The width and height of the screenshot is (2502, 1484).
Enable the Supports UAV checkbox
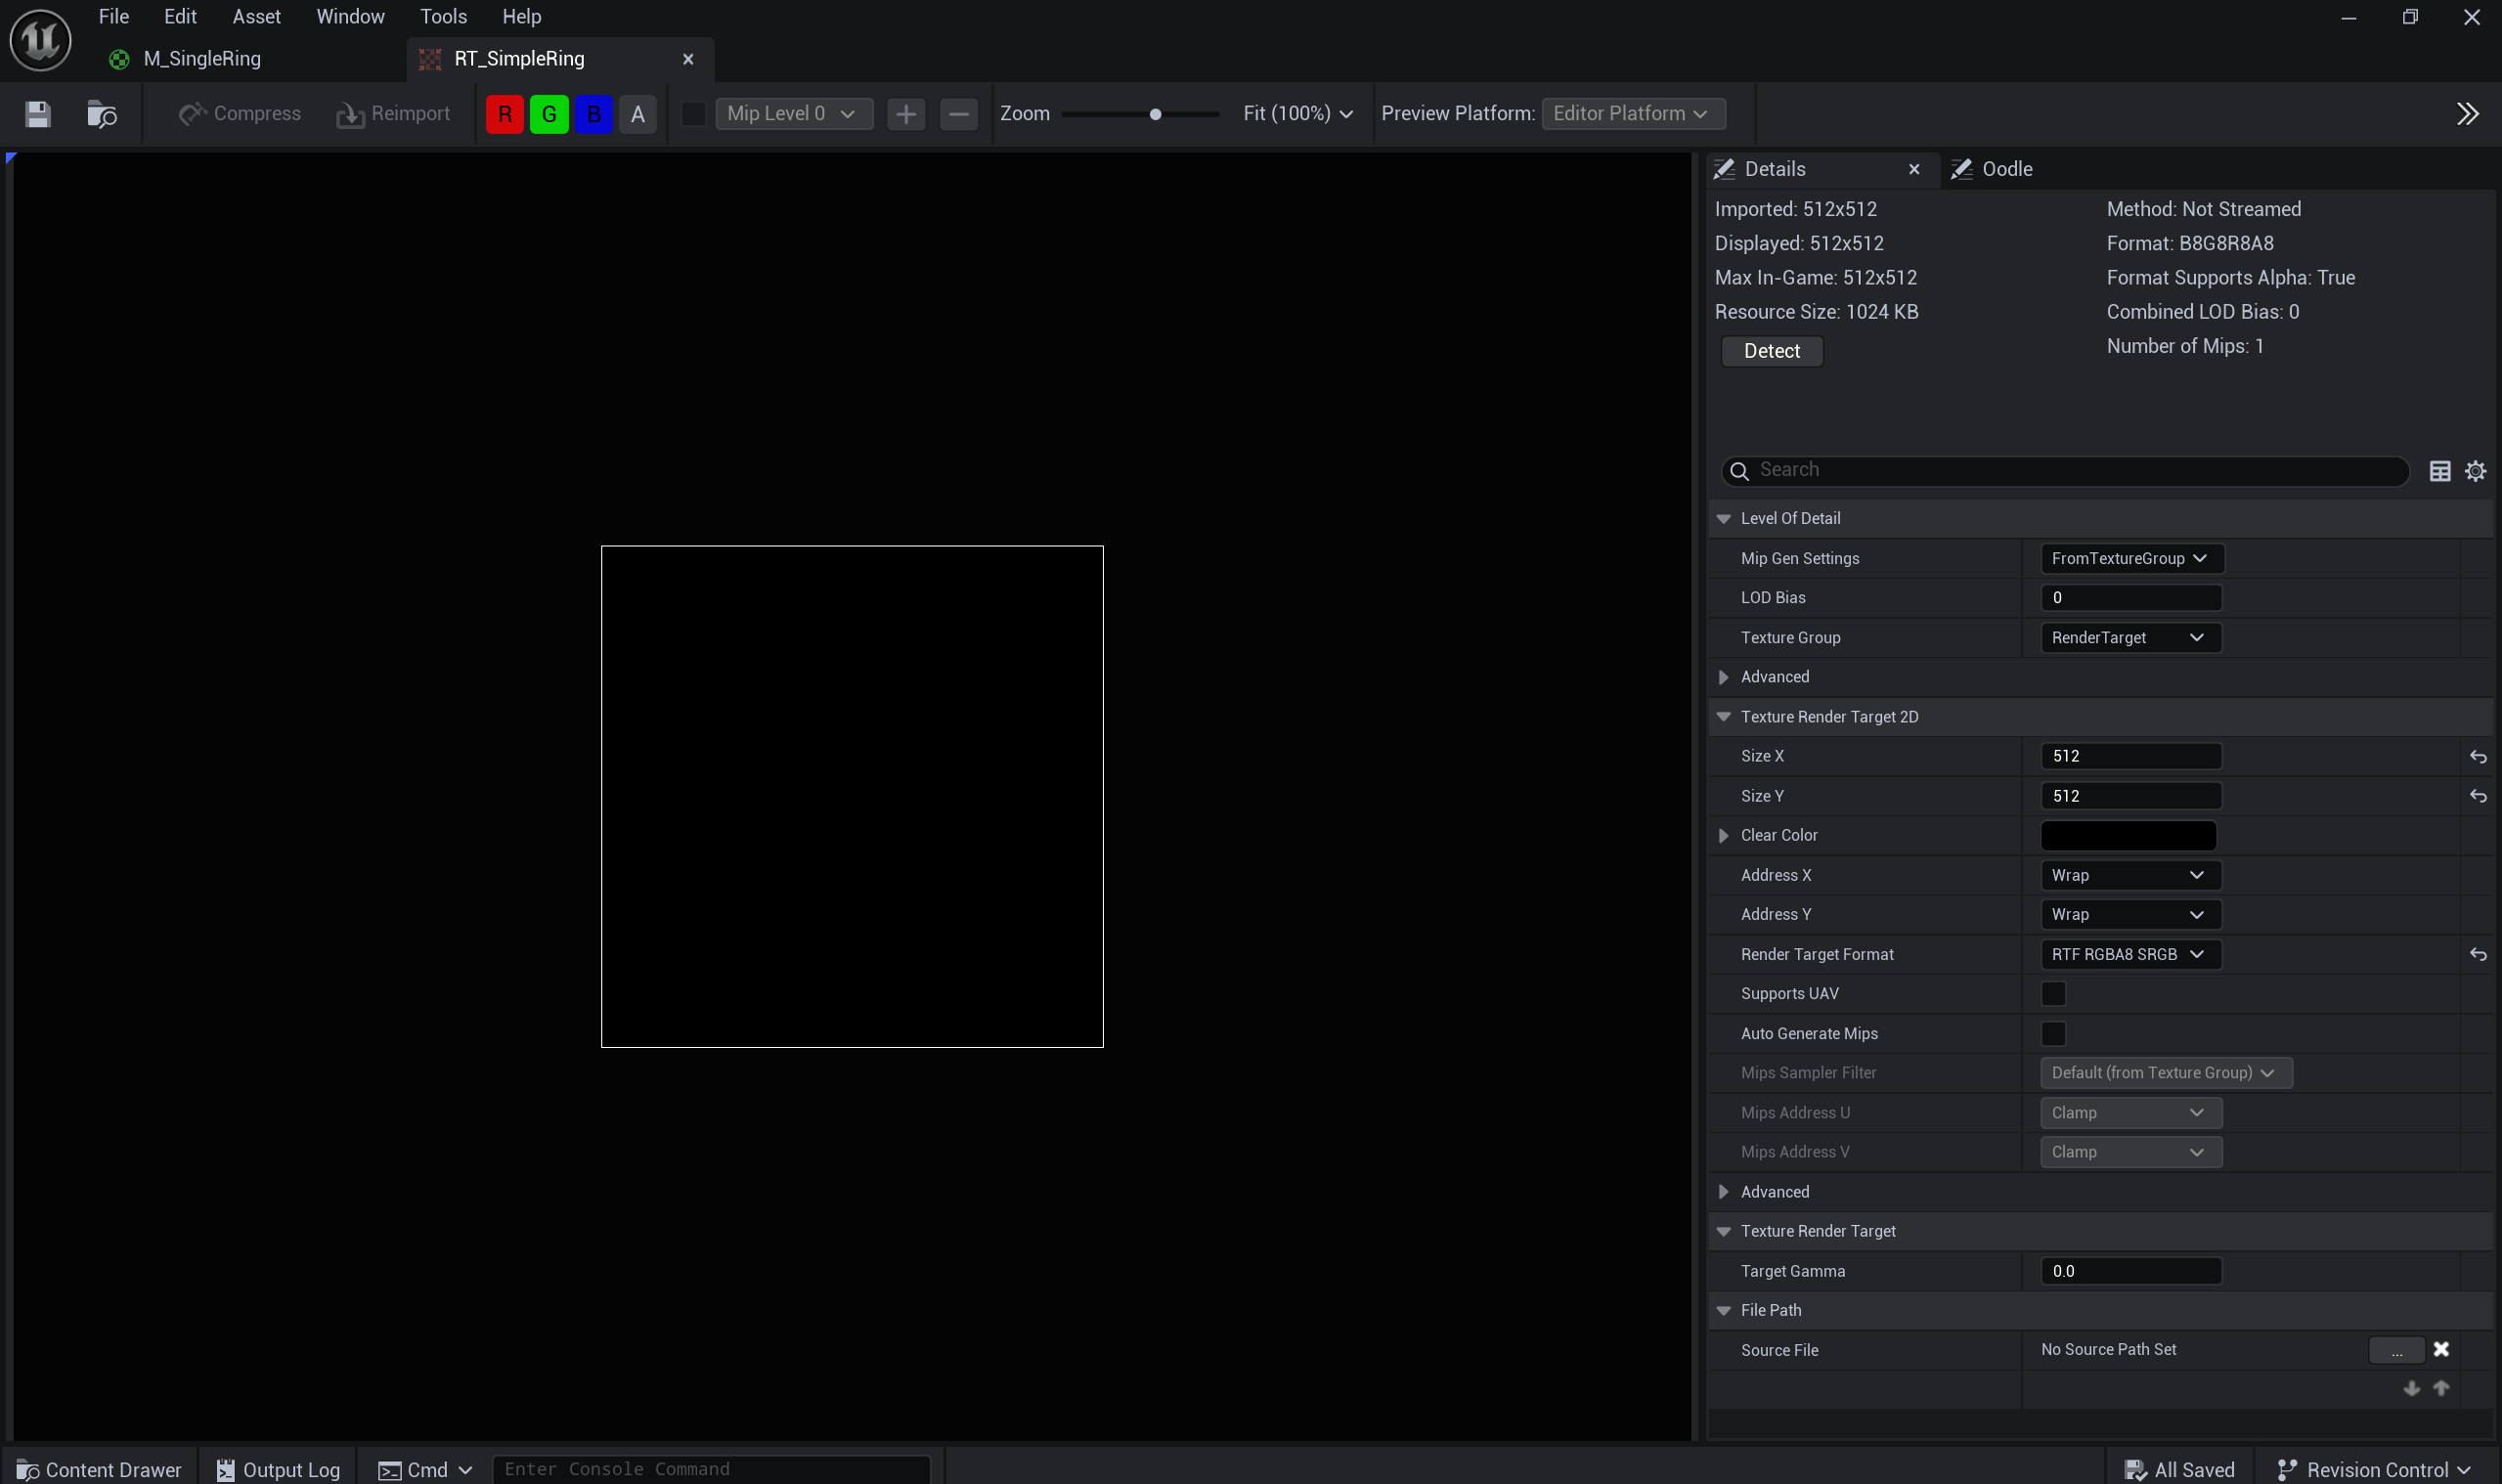[2052, 994]
